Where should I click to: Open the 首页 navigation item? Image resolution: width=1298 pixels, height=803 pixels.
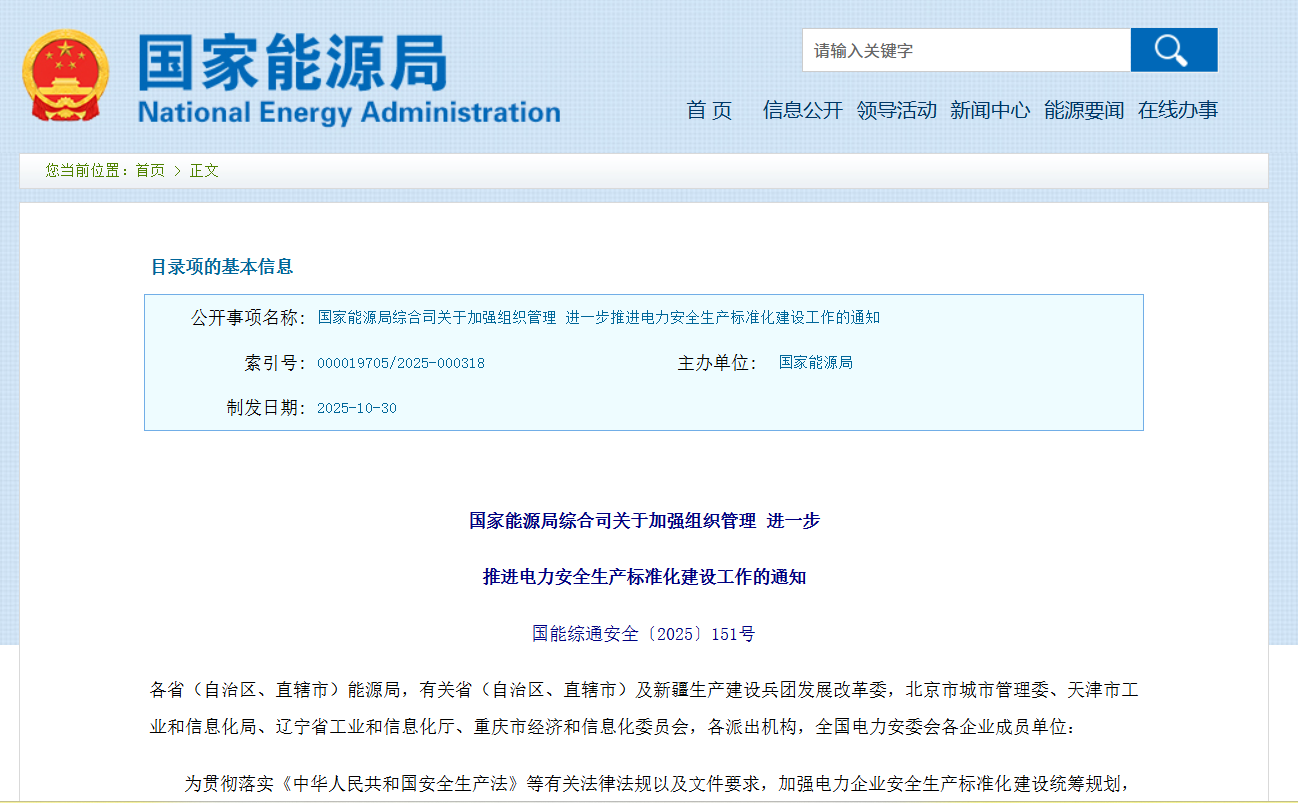(709, 110)
